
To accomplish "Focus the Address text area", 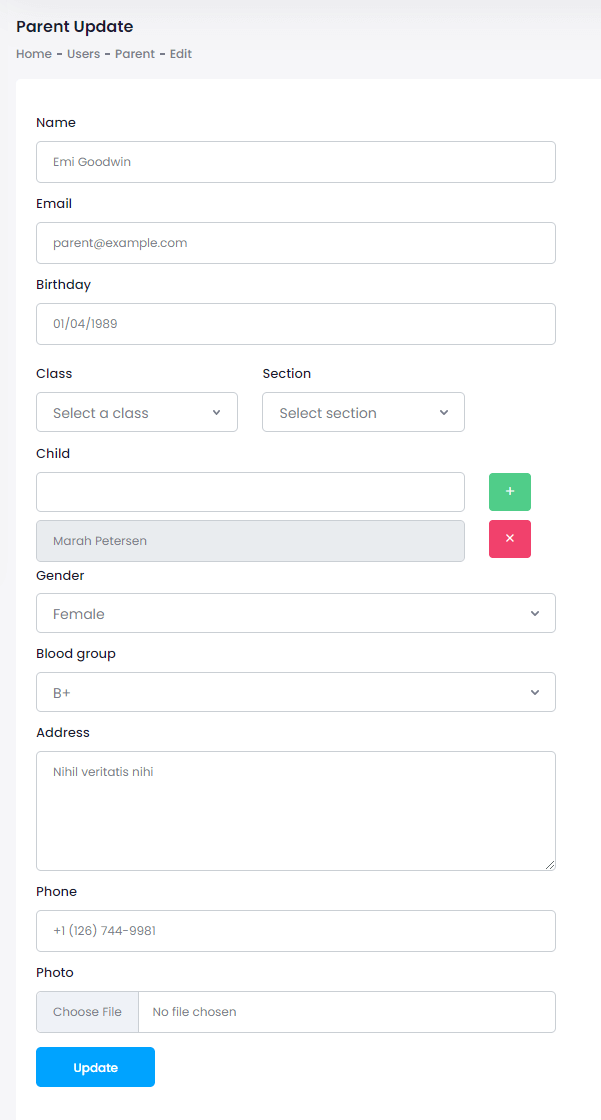I will point(295,810).
